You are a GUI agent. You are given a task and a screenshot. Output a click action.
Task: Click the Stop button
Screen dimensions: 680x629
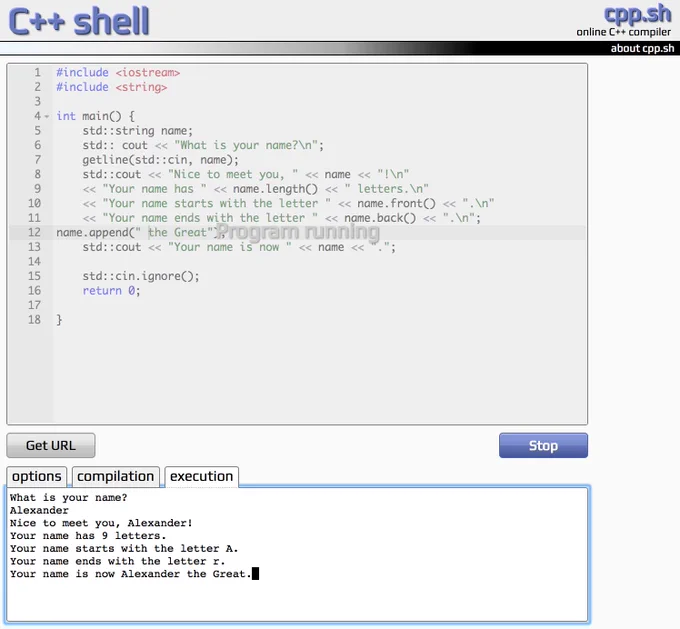pos(543,445)
